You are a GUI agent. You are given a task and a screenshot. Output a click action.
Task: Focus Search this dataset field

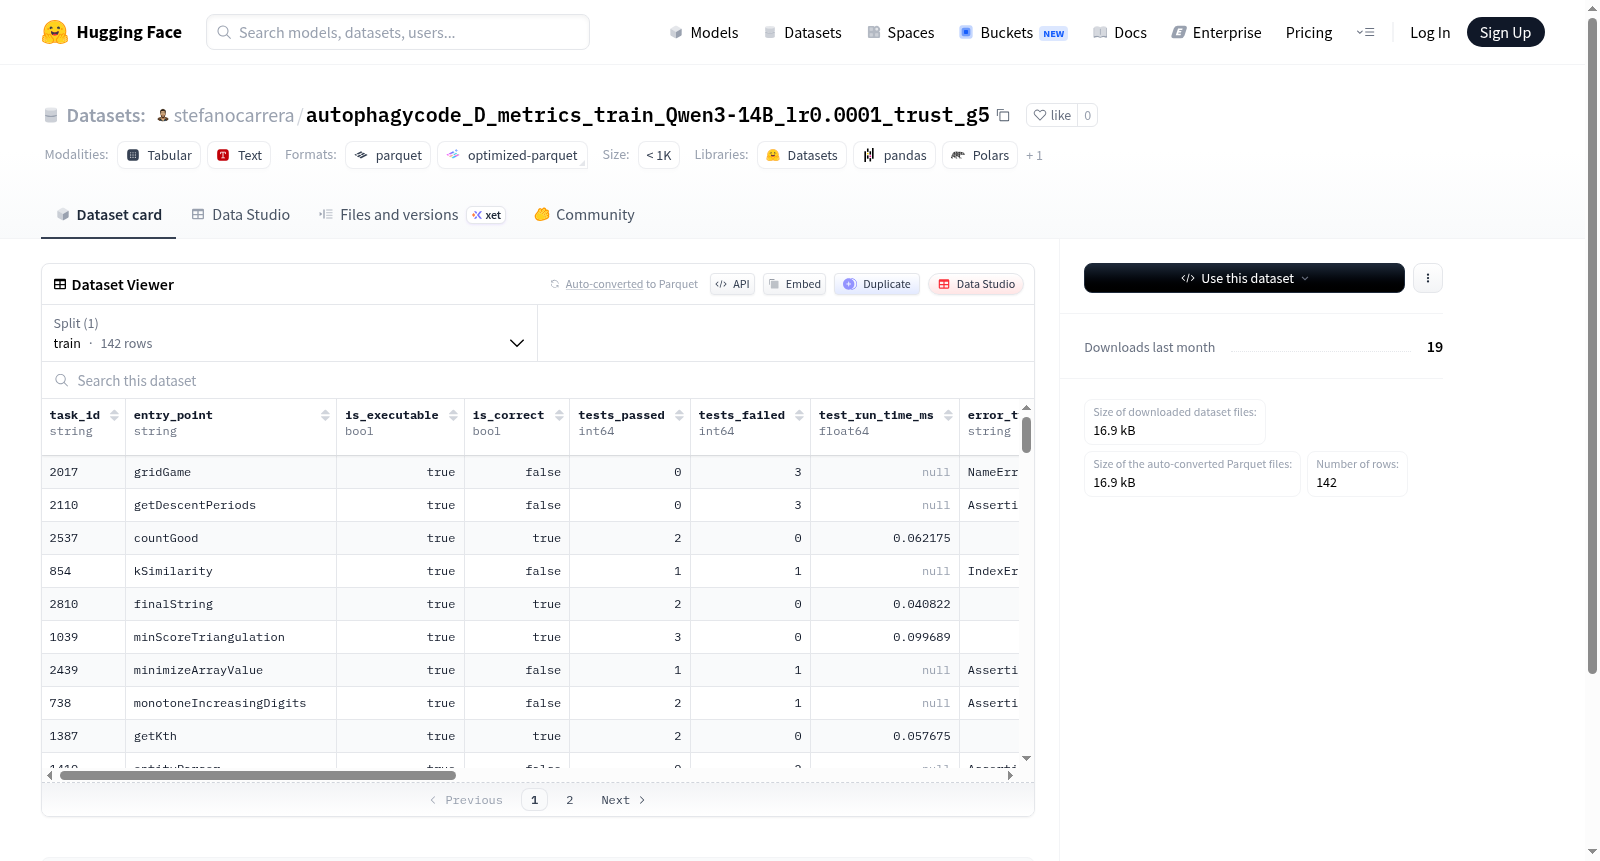[x=538, y=380]
